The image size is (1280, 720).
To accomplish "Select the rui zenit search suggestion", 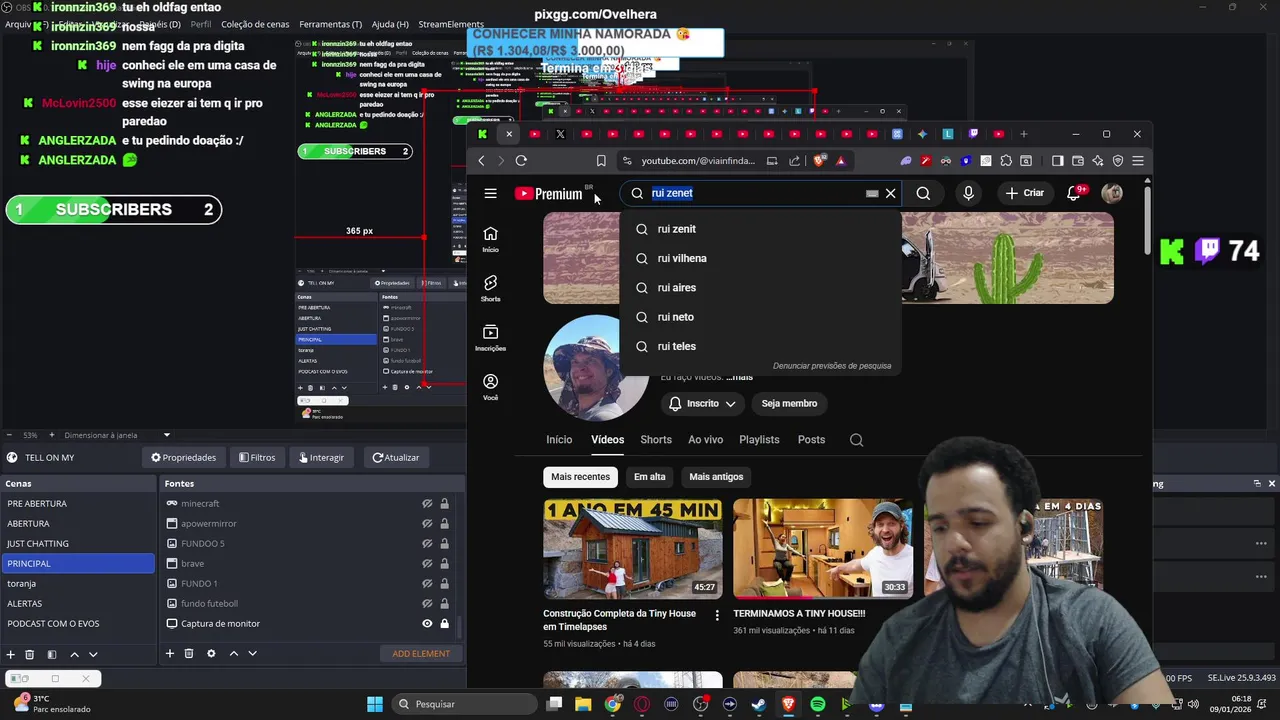I will click(761, 229).
